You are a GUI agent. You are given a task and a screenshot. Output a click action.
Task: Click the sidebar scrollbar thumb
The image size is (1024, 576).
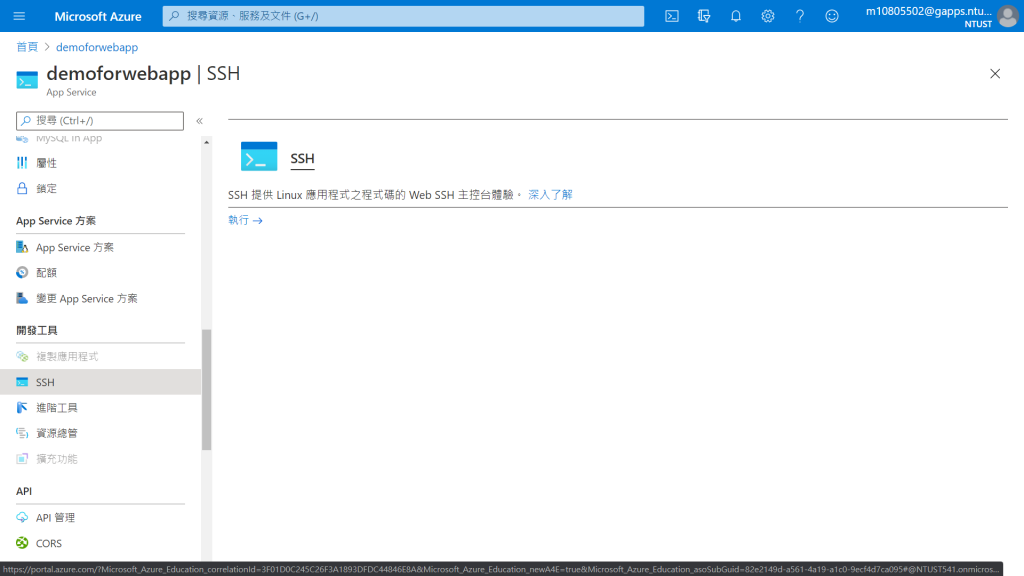[206, 390]
